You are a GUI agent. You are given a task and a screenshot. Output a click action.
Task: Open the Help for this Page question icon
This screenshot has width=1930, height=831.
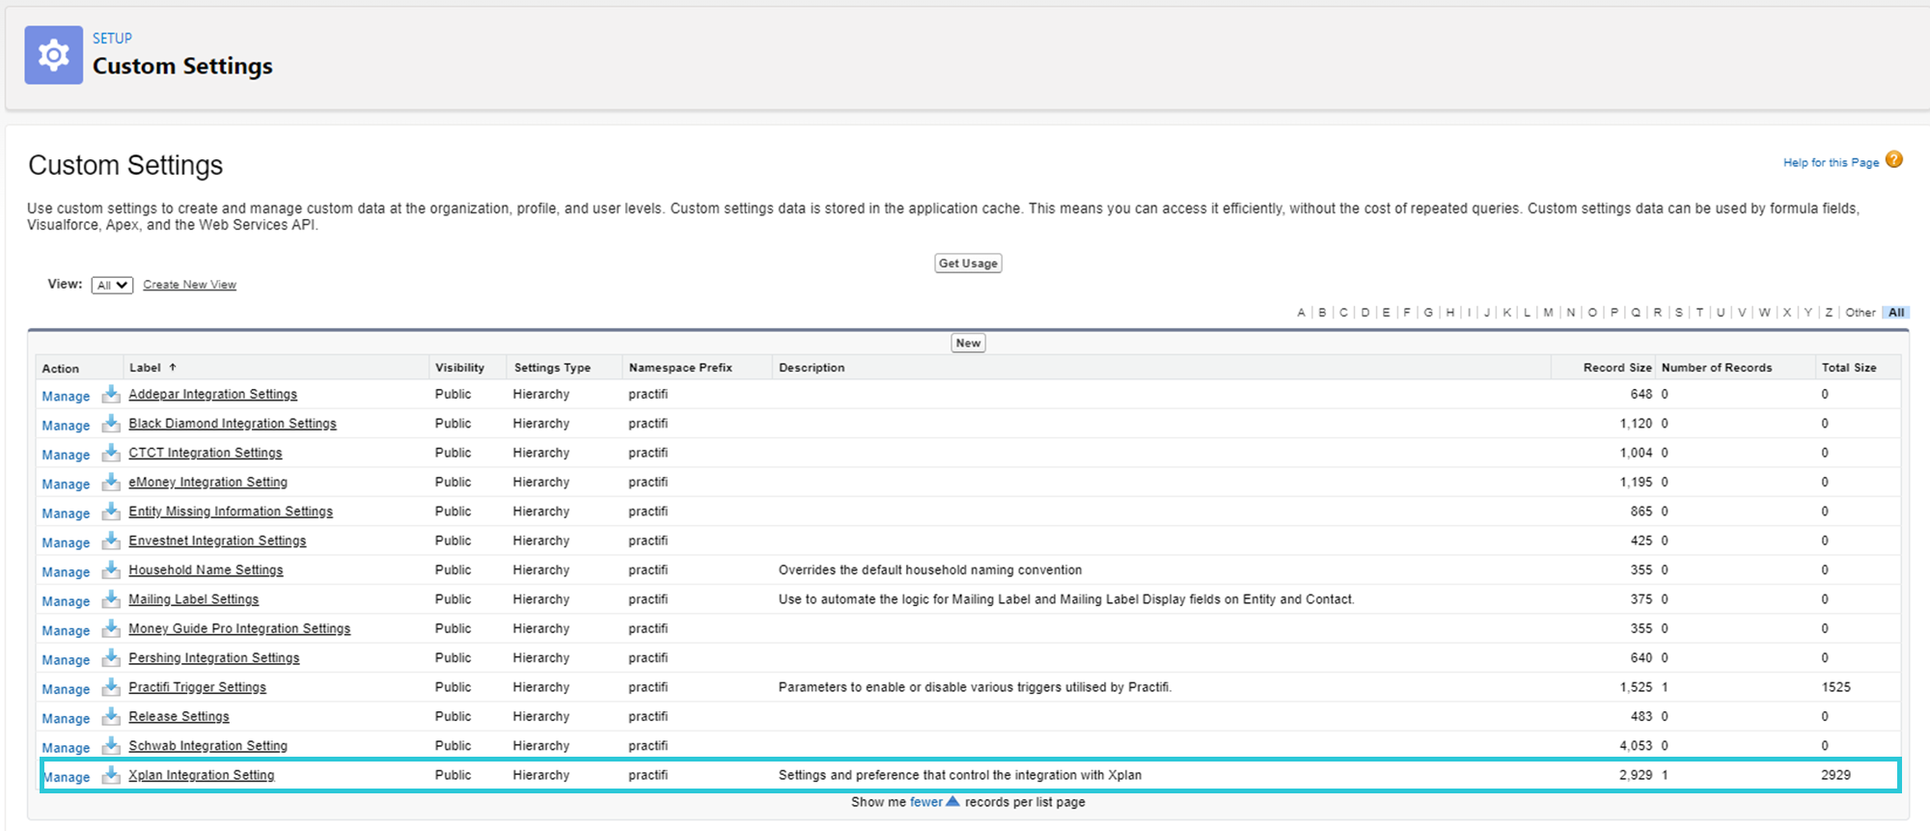1894,160
